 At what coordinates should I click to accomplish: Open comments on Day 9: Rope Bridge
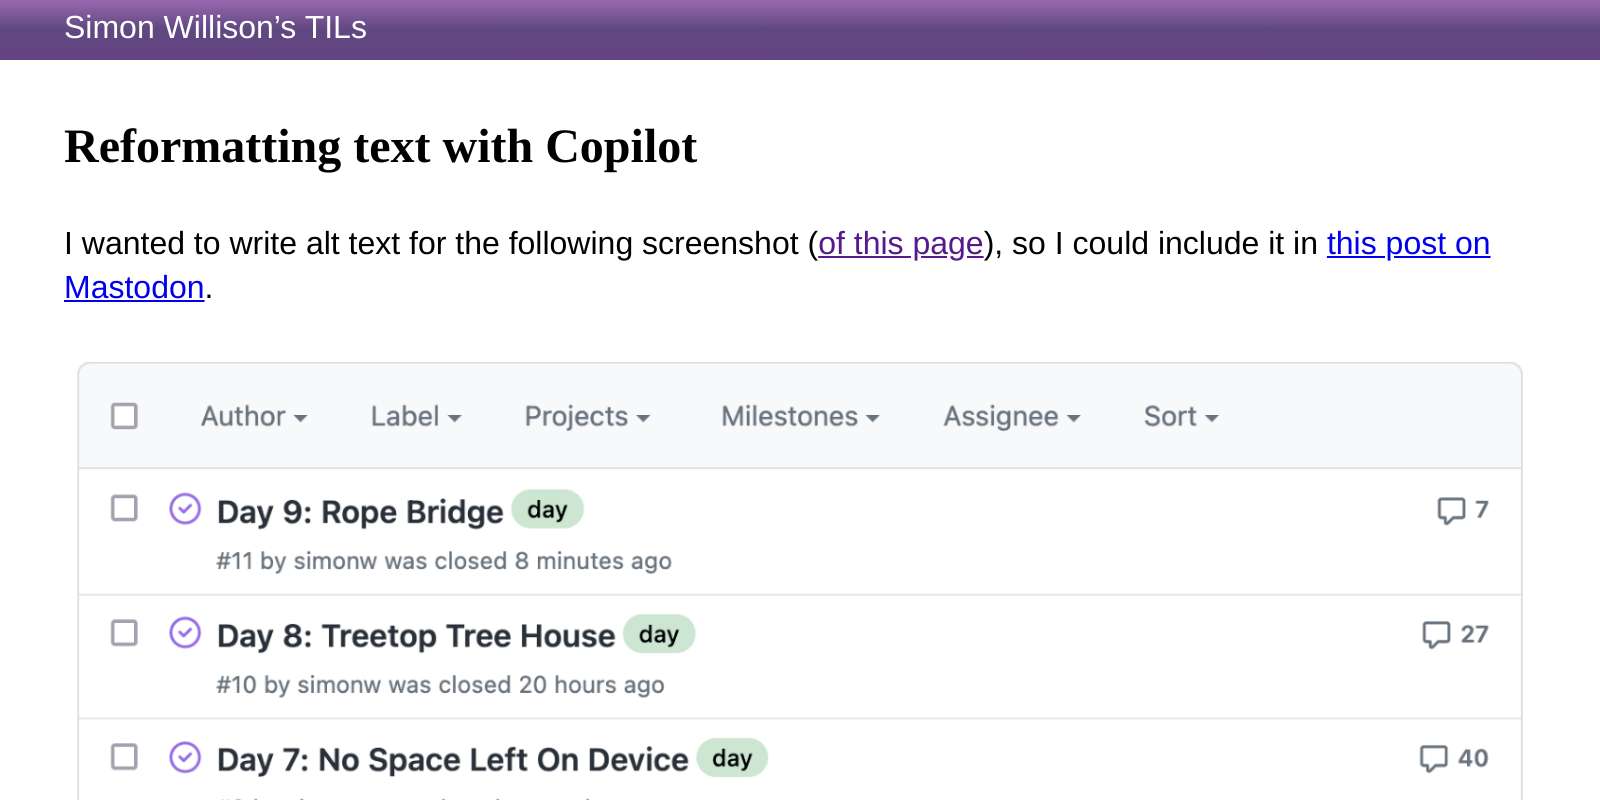[1462, 509]
